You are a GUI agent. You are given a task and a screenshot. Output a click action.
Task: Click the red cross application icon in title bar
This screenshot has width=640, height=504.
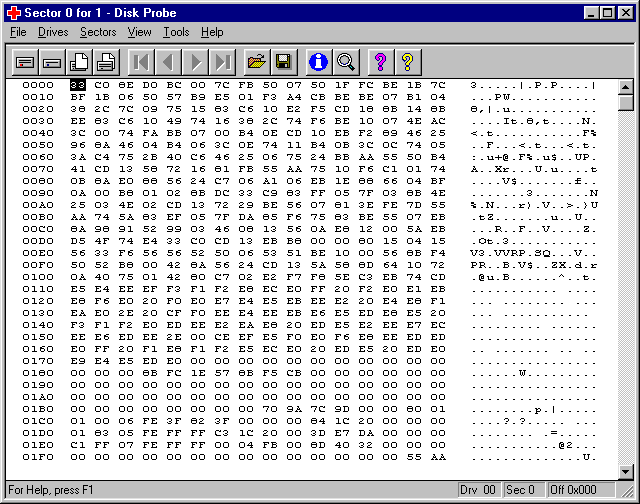coord(14,13)
